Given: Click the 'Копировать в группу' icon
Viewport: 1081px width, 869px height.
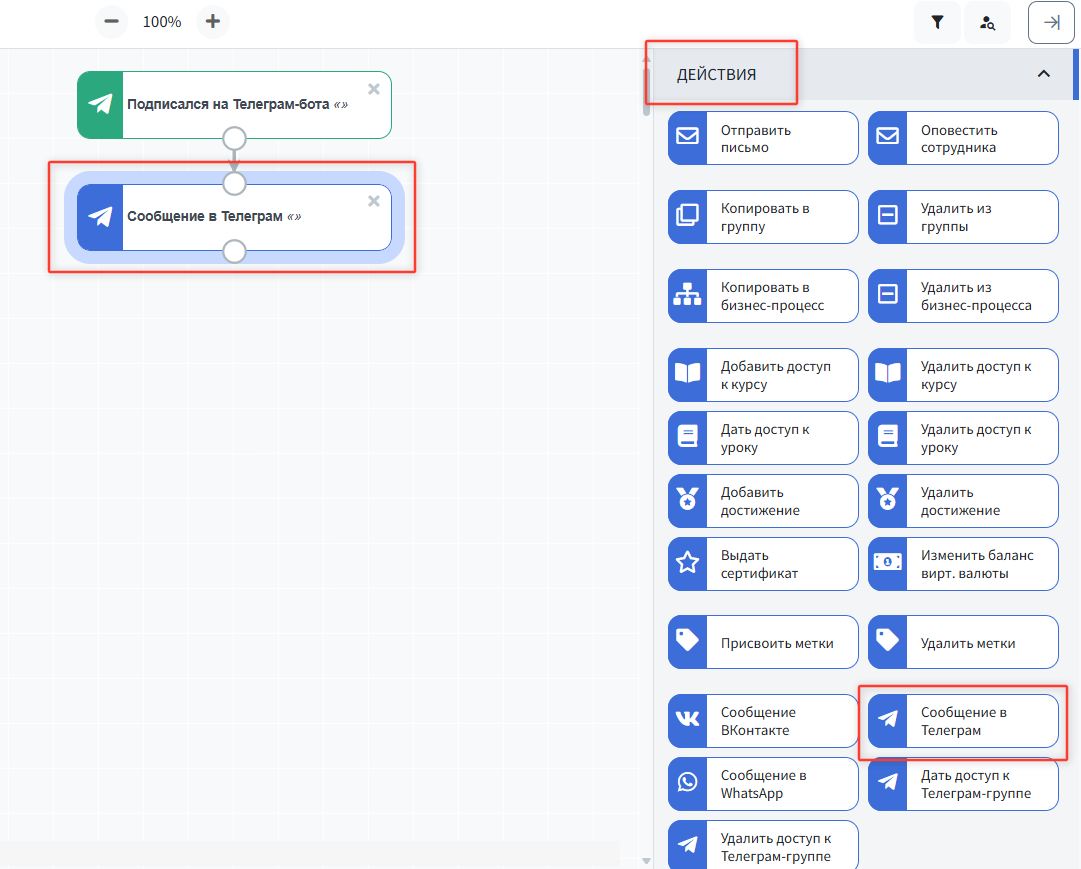Looking at the screenshot, I should click(688, 217).
